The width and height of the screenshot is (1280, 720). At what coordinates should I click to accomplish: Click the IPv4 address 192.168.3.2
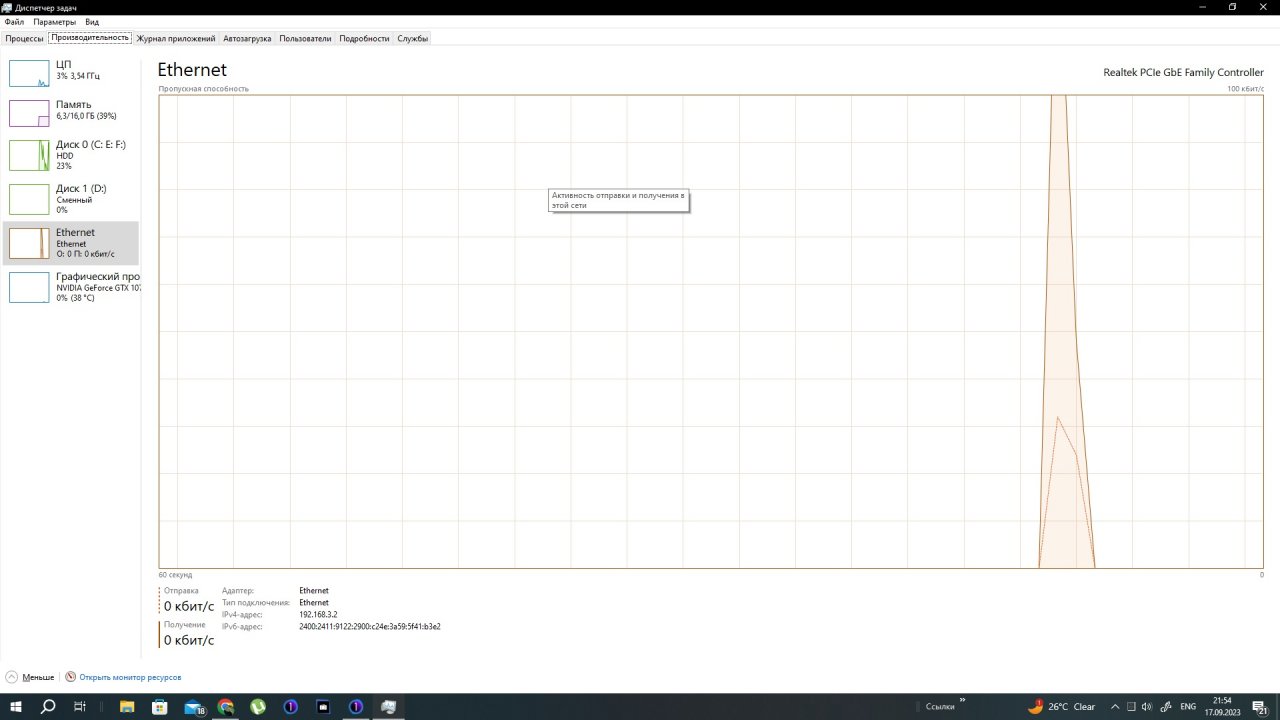pos(318,614)
